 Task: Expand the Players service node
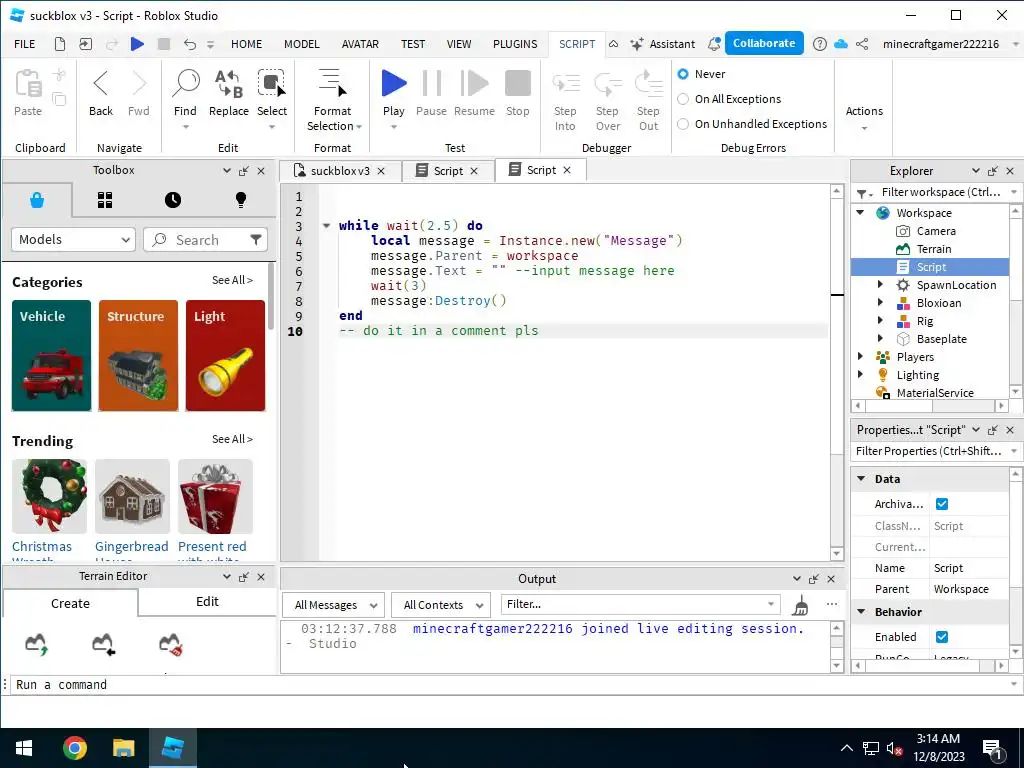pos(861,357)
